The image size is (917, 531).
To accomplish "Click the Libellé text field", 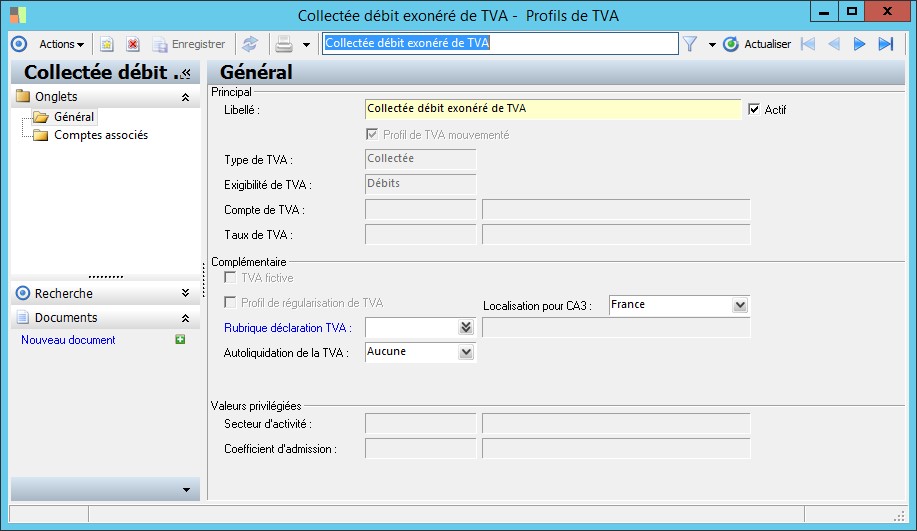I will click(553, 109).
